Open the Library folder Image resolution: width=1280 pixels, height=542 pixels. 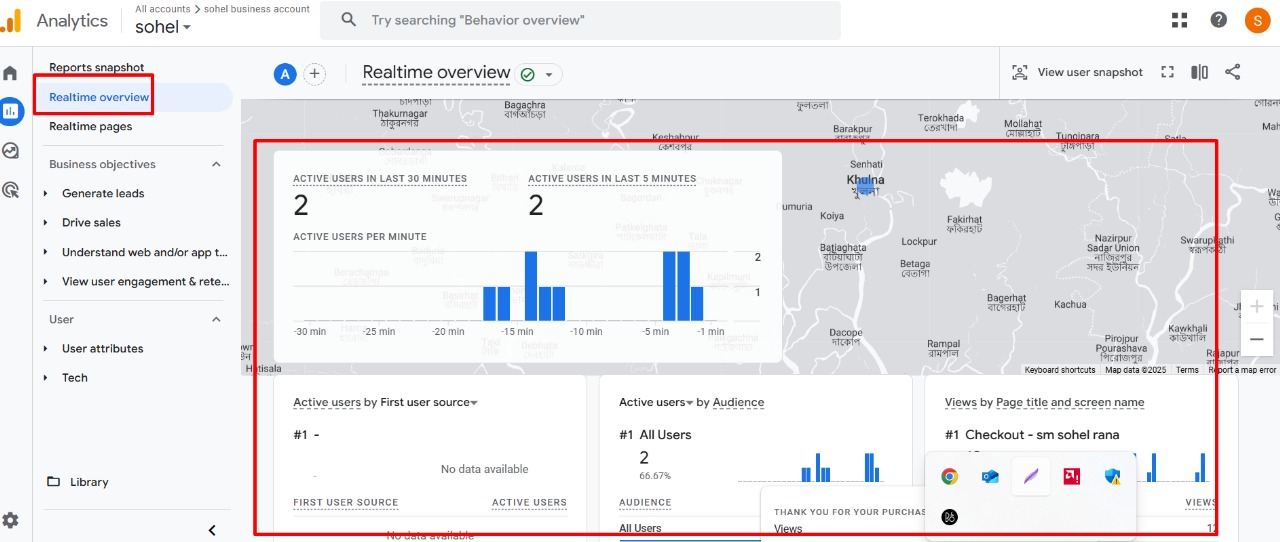(x=78, y=482)
